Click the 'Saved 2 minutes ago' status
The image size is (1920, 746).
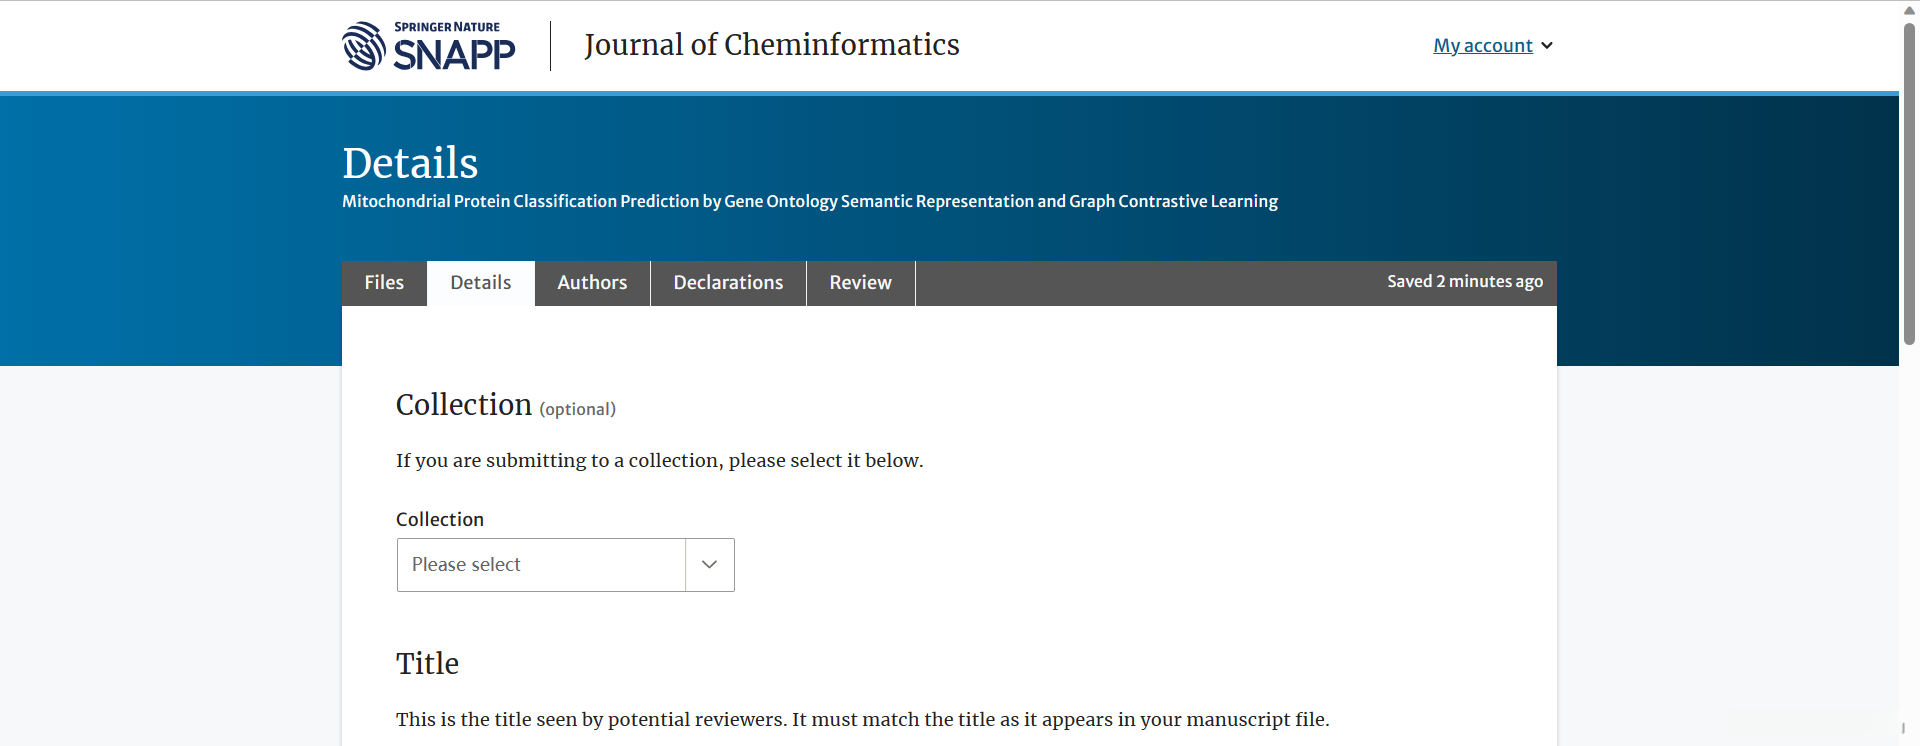1464,282
